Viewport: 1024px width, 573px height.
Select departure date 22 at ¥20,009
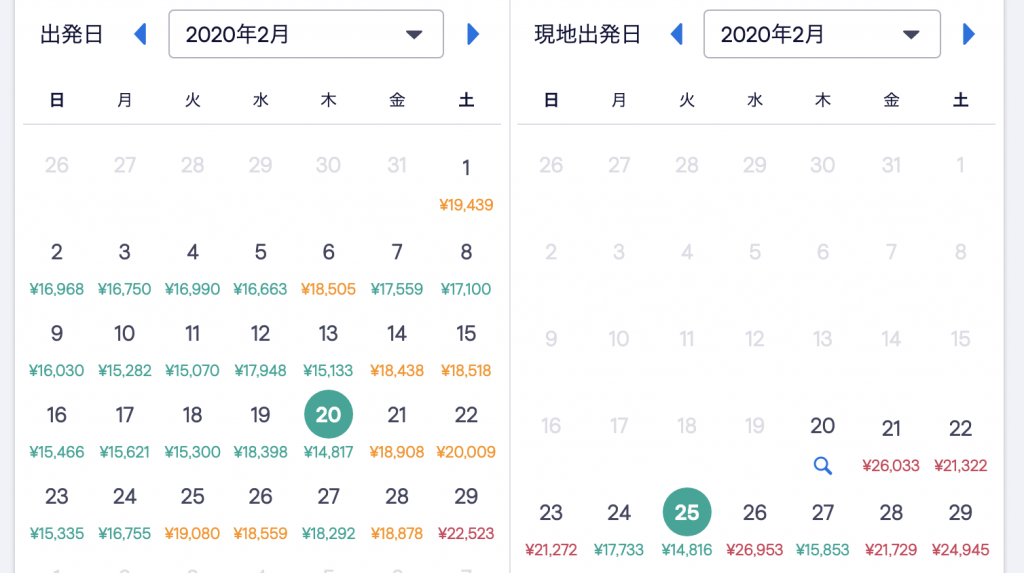(466, 432)
